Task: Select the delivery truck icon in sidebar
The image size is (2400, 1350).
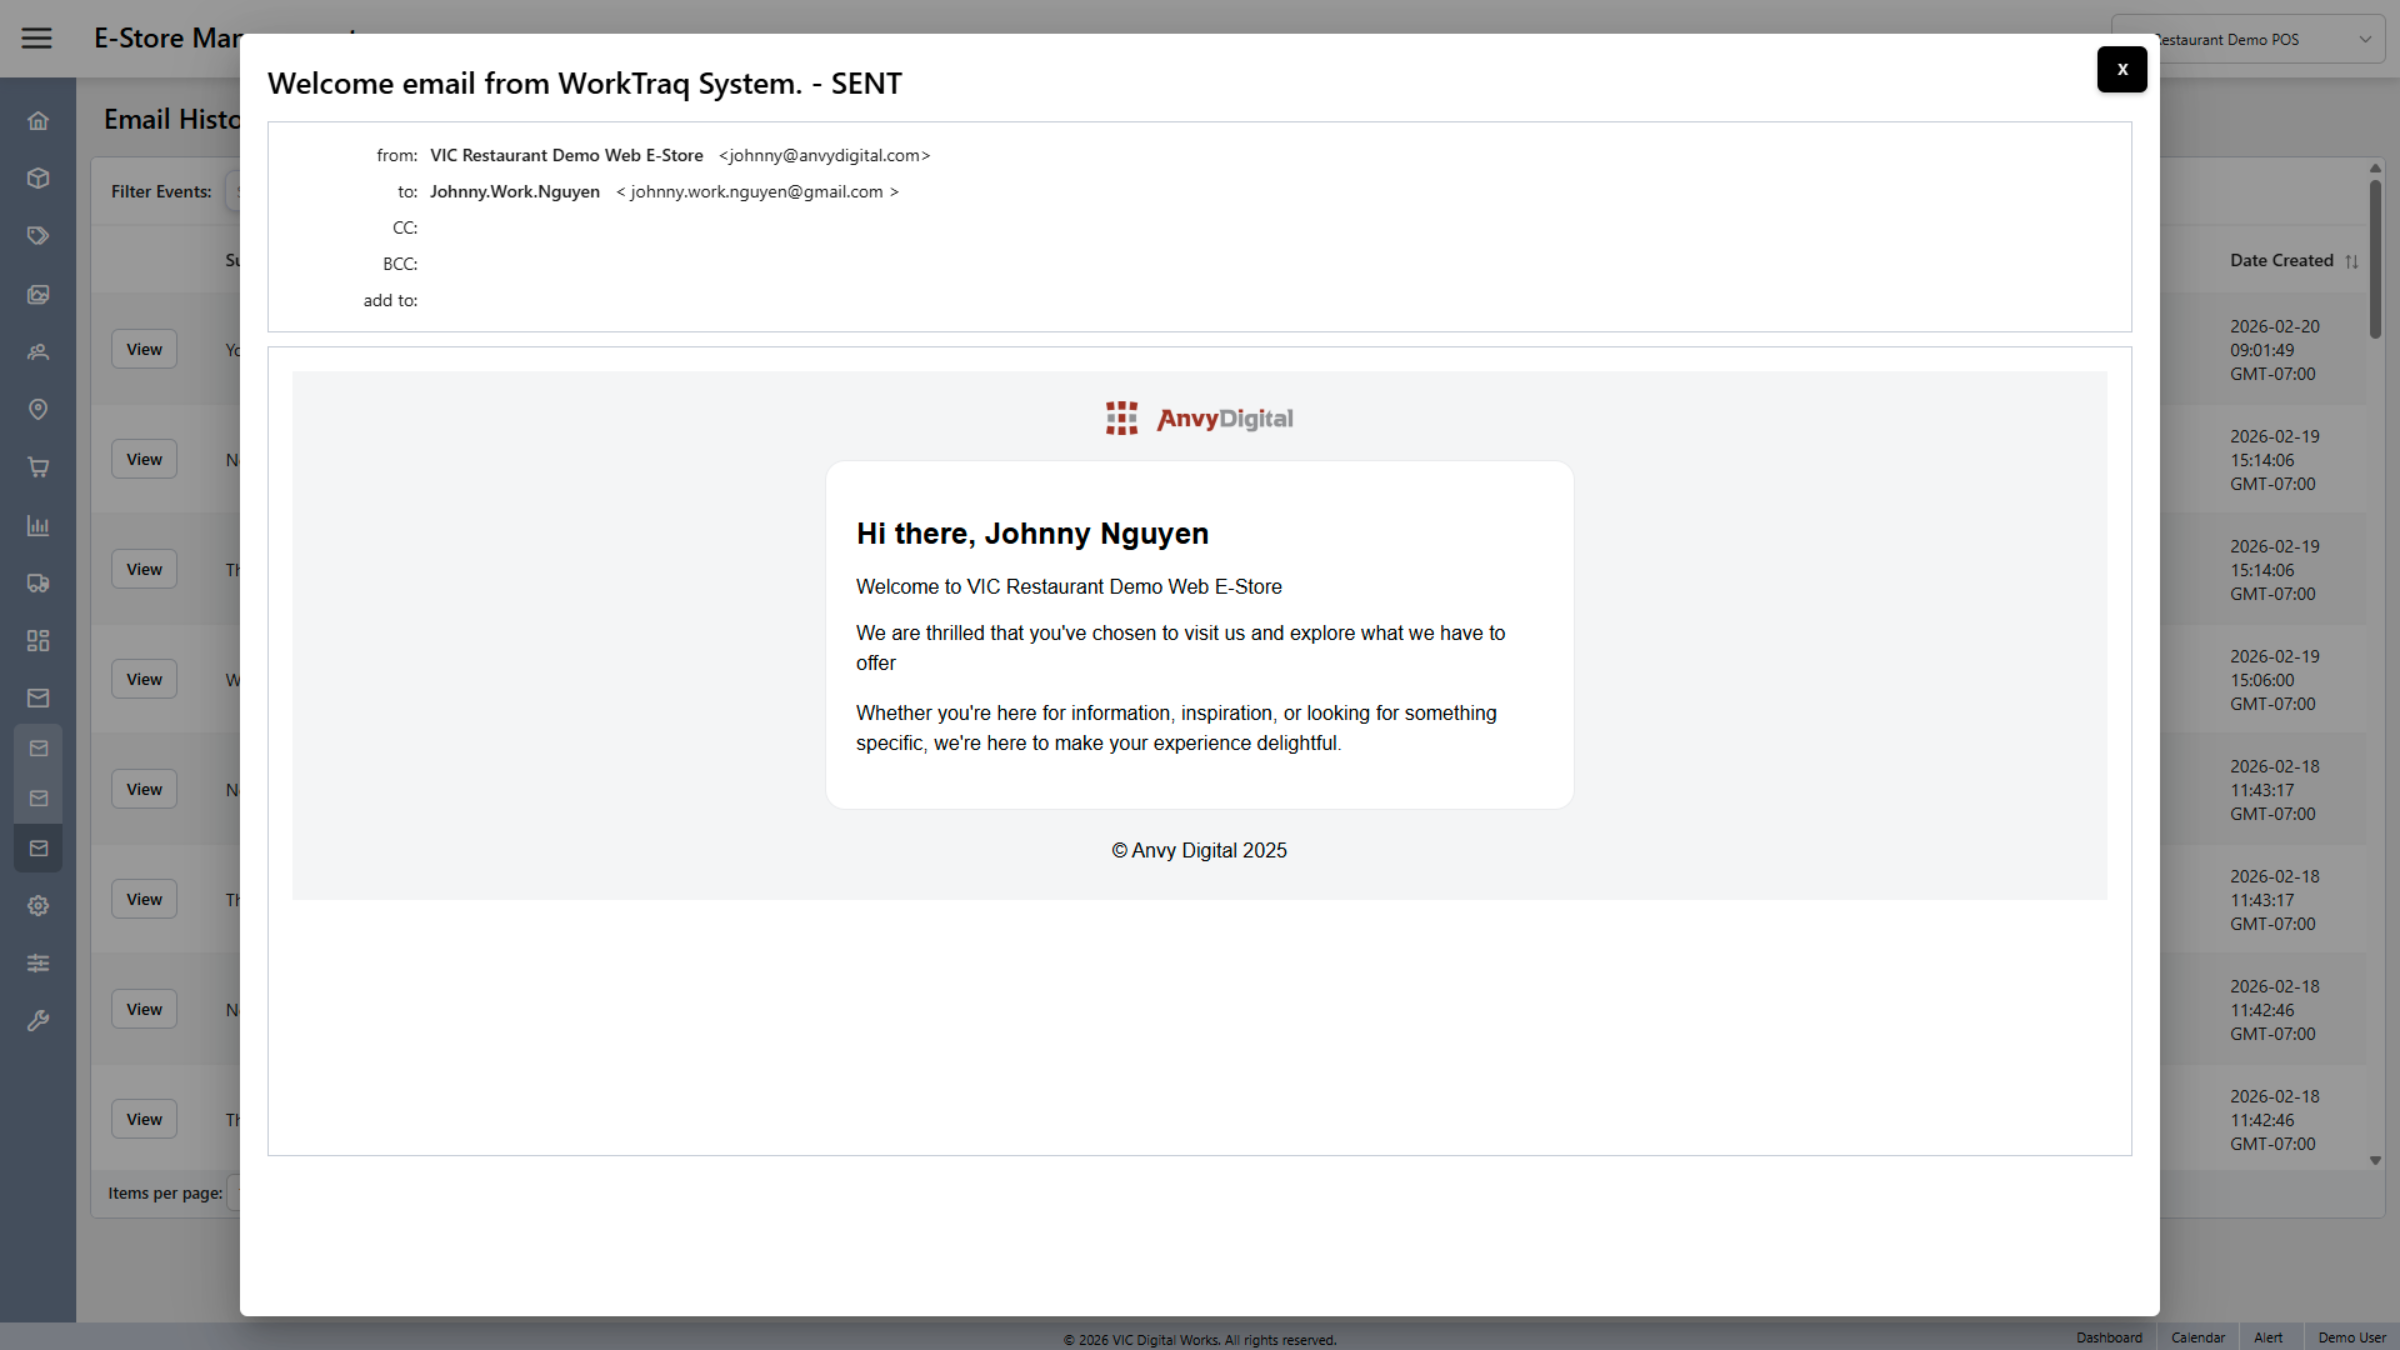Action: [38, 583]
